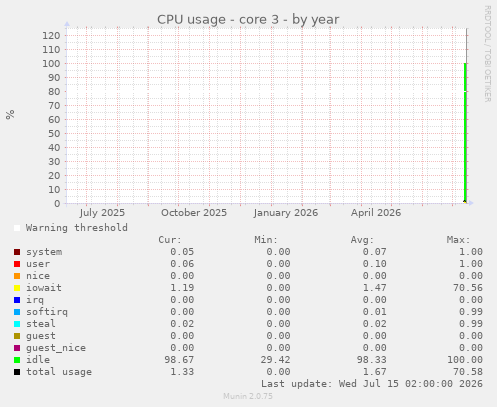497x407 pixels.
Task: Click the user red color swatch
Action: click(x=17, y=264)
